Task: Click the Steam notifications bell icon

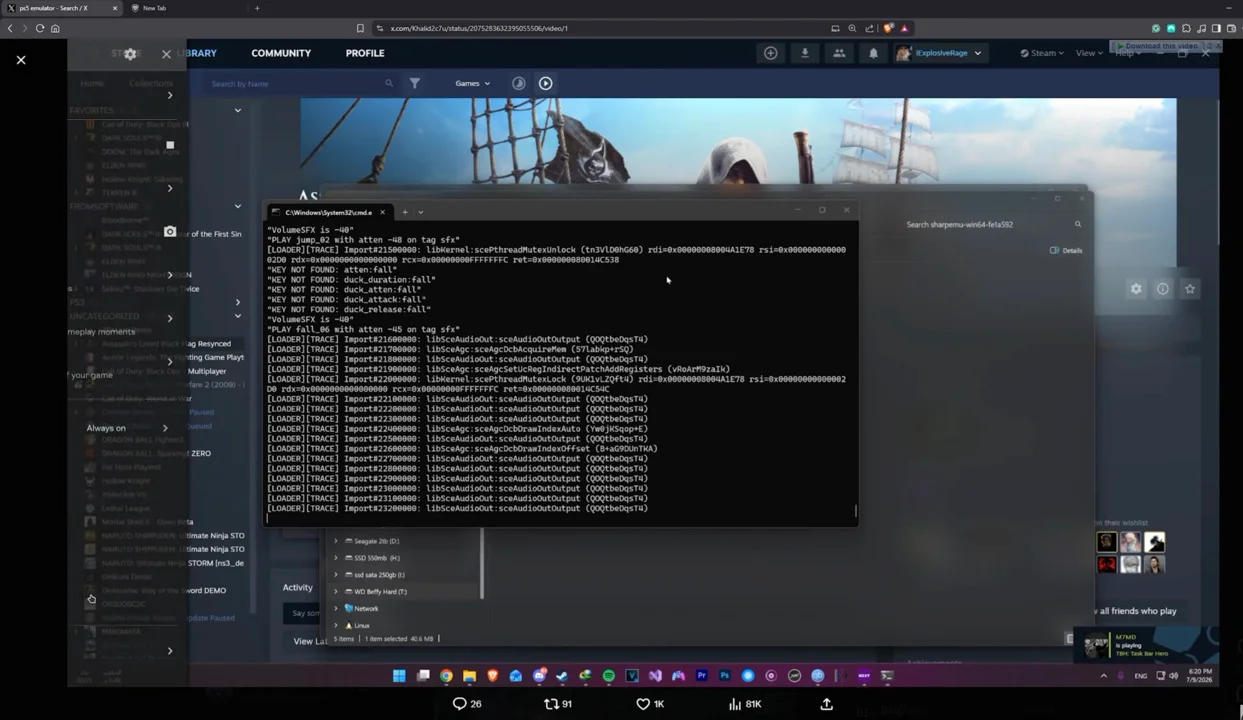Action: click(x=873, y=53)
